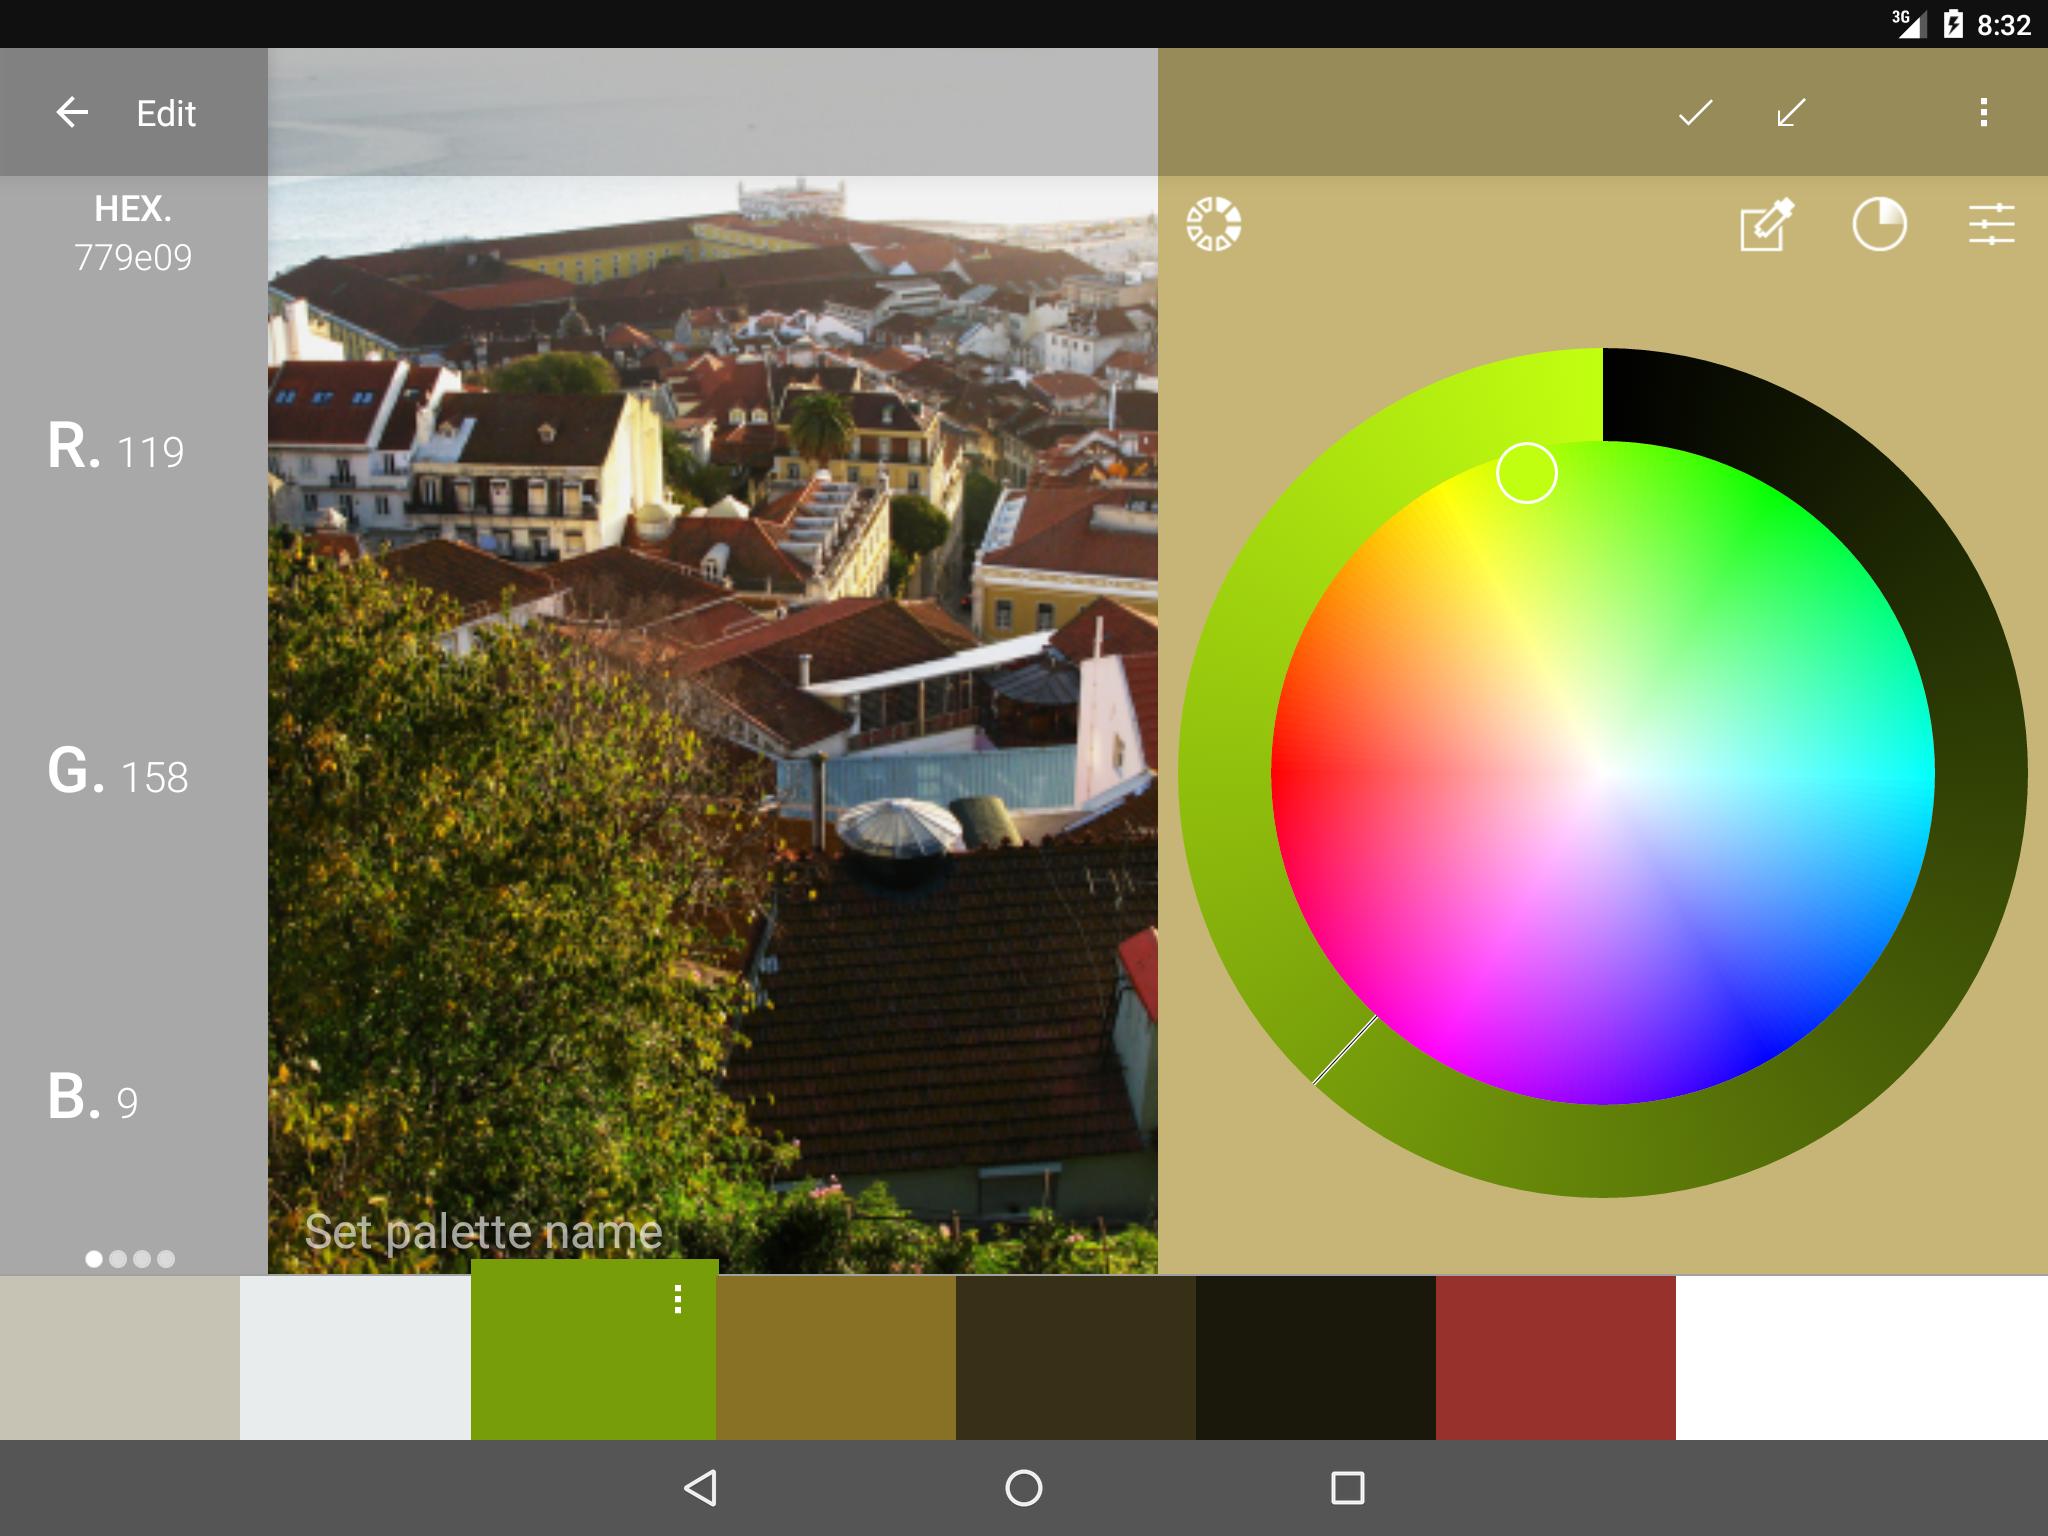This screenshot has height=1536, width=2048.
Task: Select the near-black palette swatch
Action: point(1316,1358)
